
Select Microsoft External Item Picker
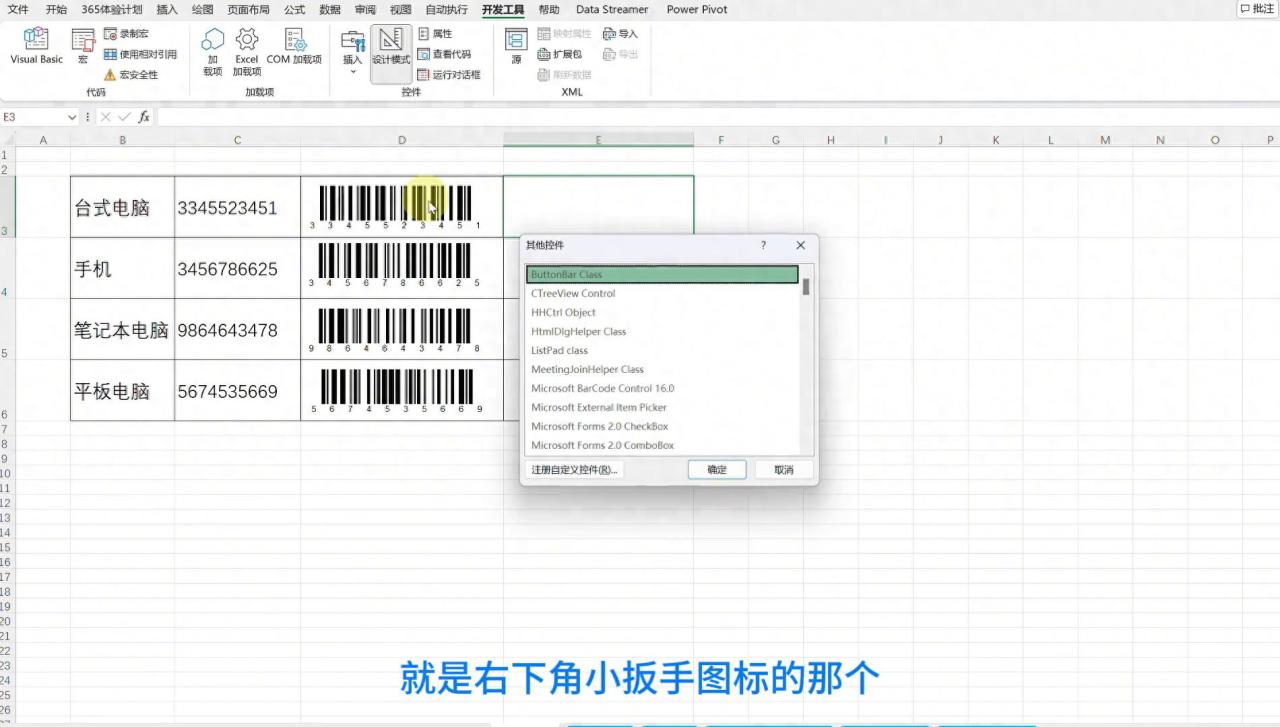point(662,407)
